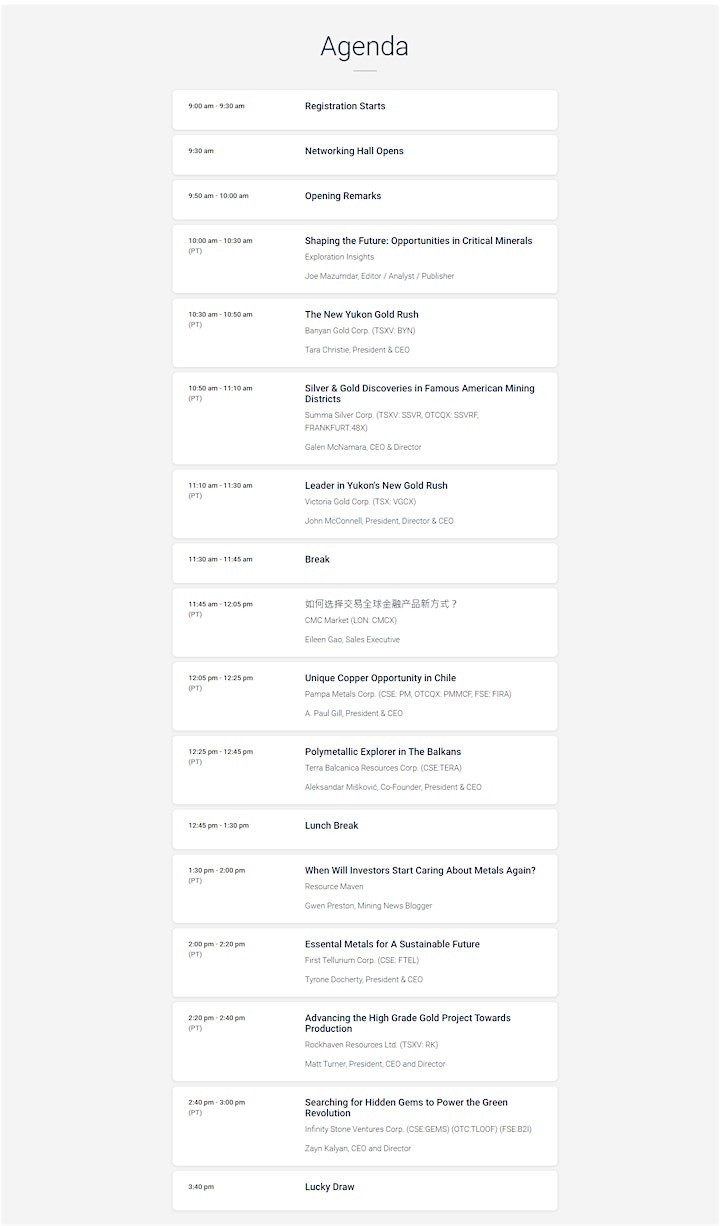Screen dimensions: 720x1226
Task: Click the Lunch Break agenda row
Action: (x=364, y=829)
